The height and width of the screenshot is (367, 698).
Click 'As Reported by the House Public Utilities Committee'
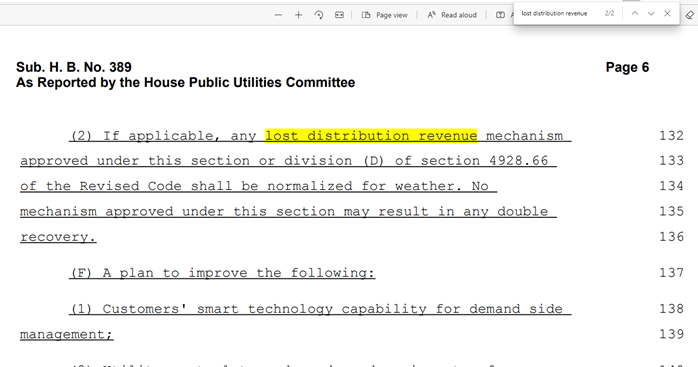(x=186, y=83)
